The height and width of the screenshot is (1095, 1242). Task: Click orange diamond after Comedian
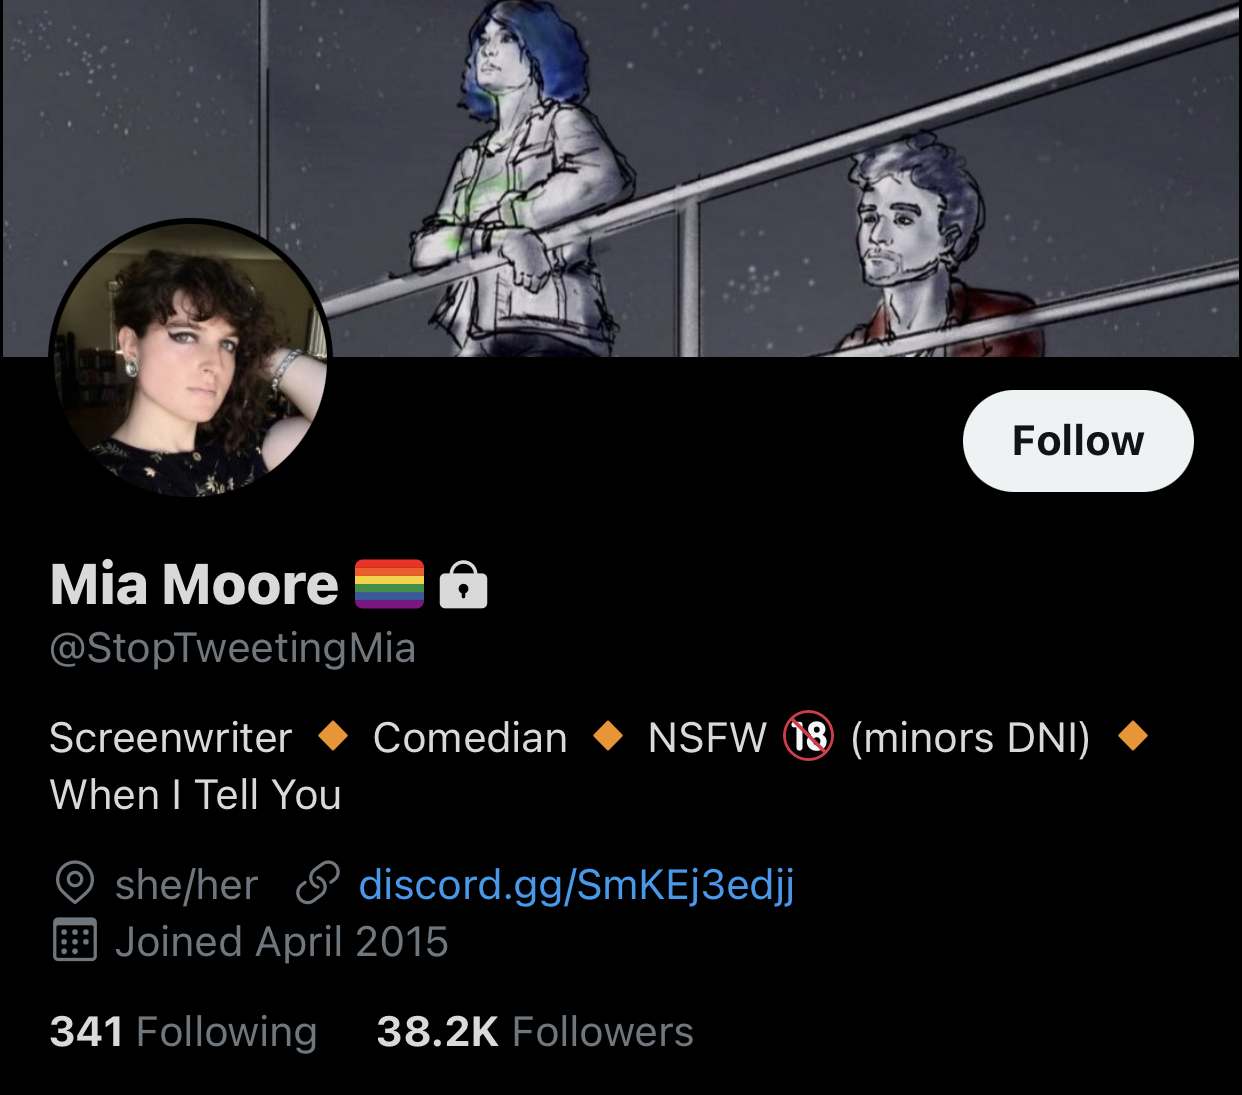(608, 737)
